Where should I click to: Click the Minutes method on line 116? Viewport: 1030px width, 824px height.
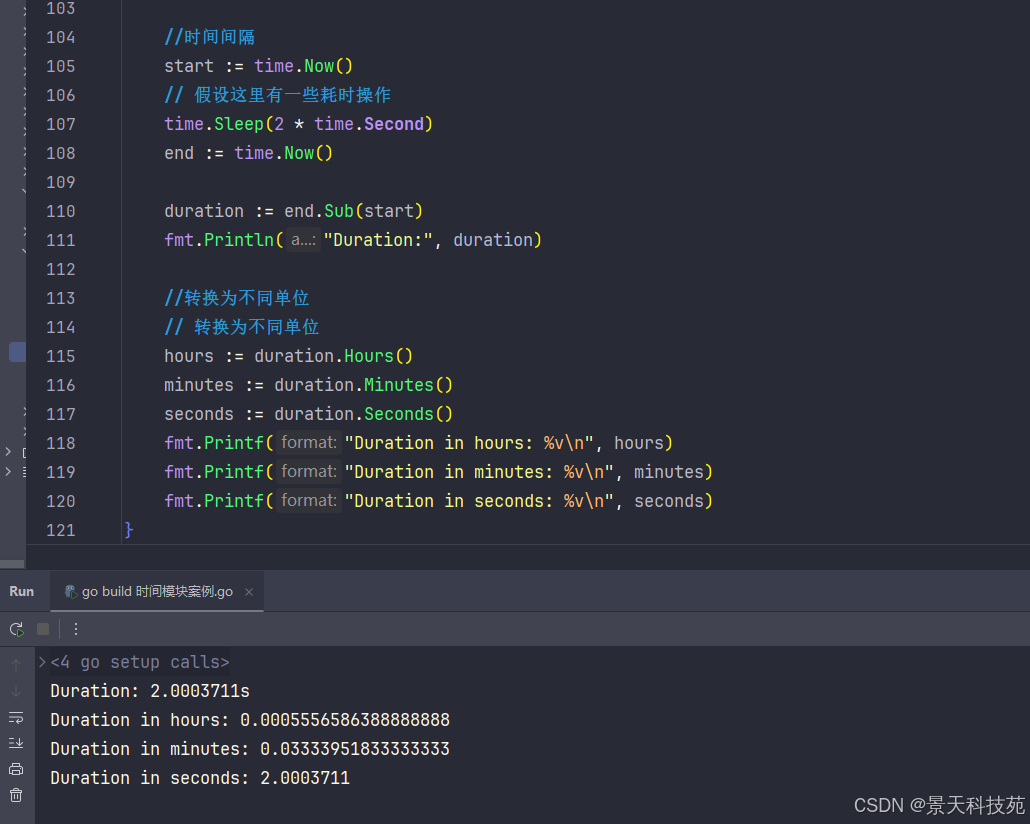pos(399,385)
